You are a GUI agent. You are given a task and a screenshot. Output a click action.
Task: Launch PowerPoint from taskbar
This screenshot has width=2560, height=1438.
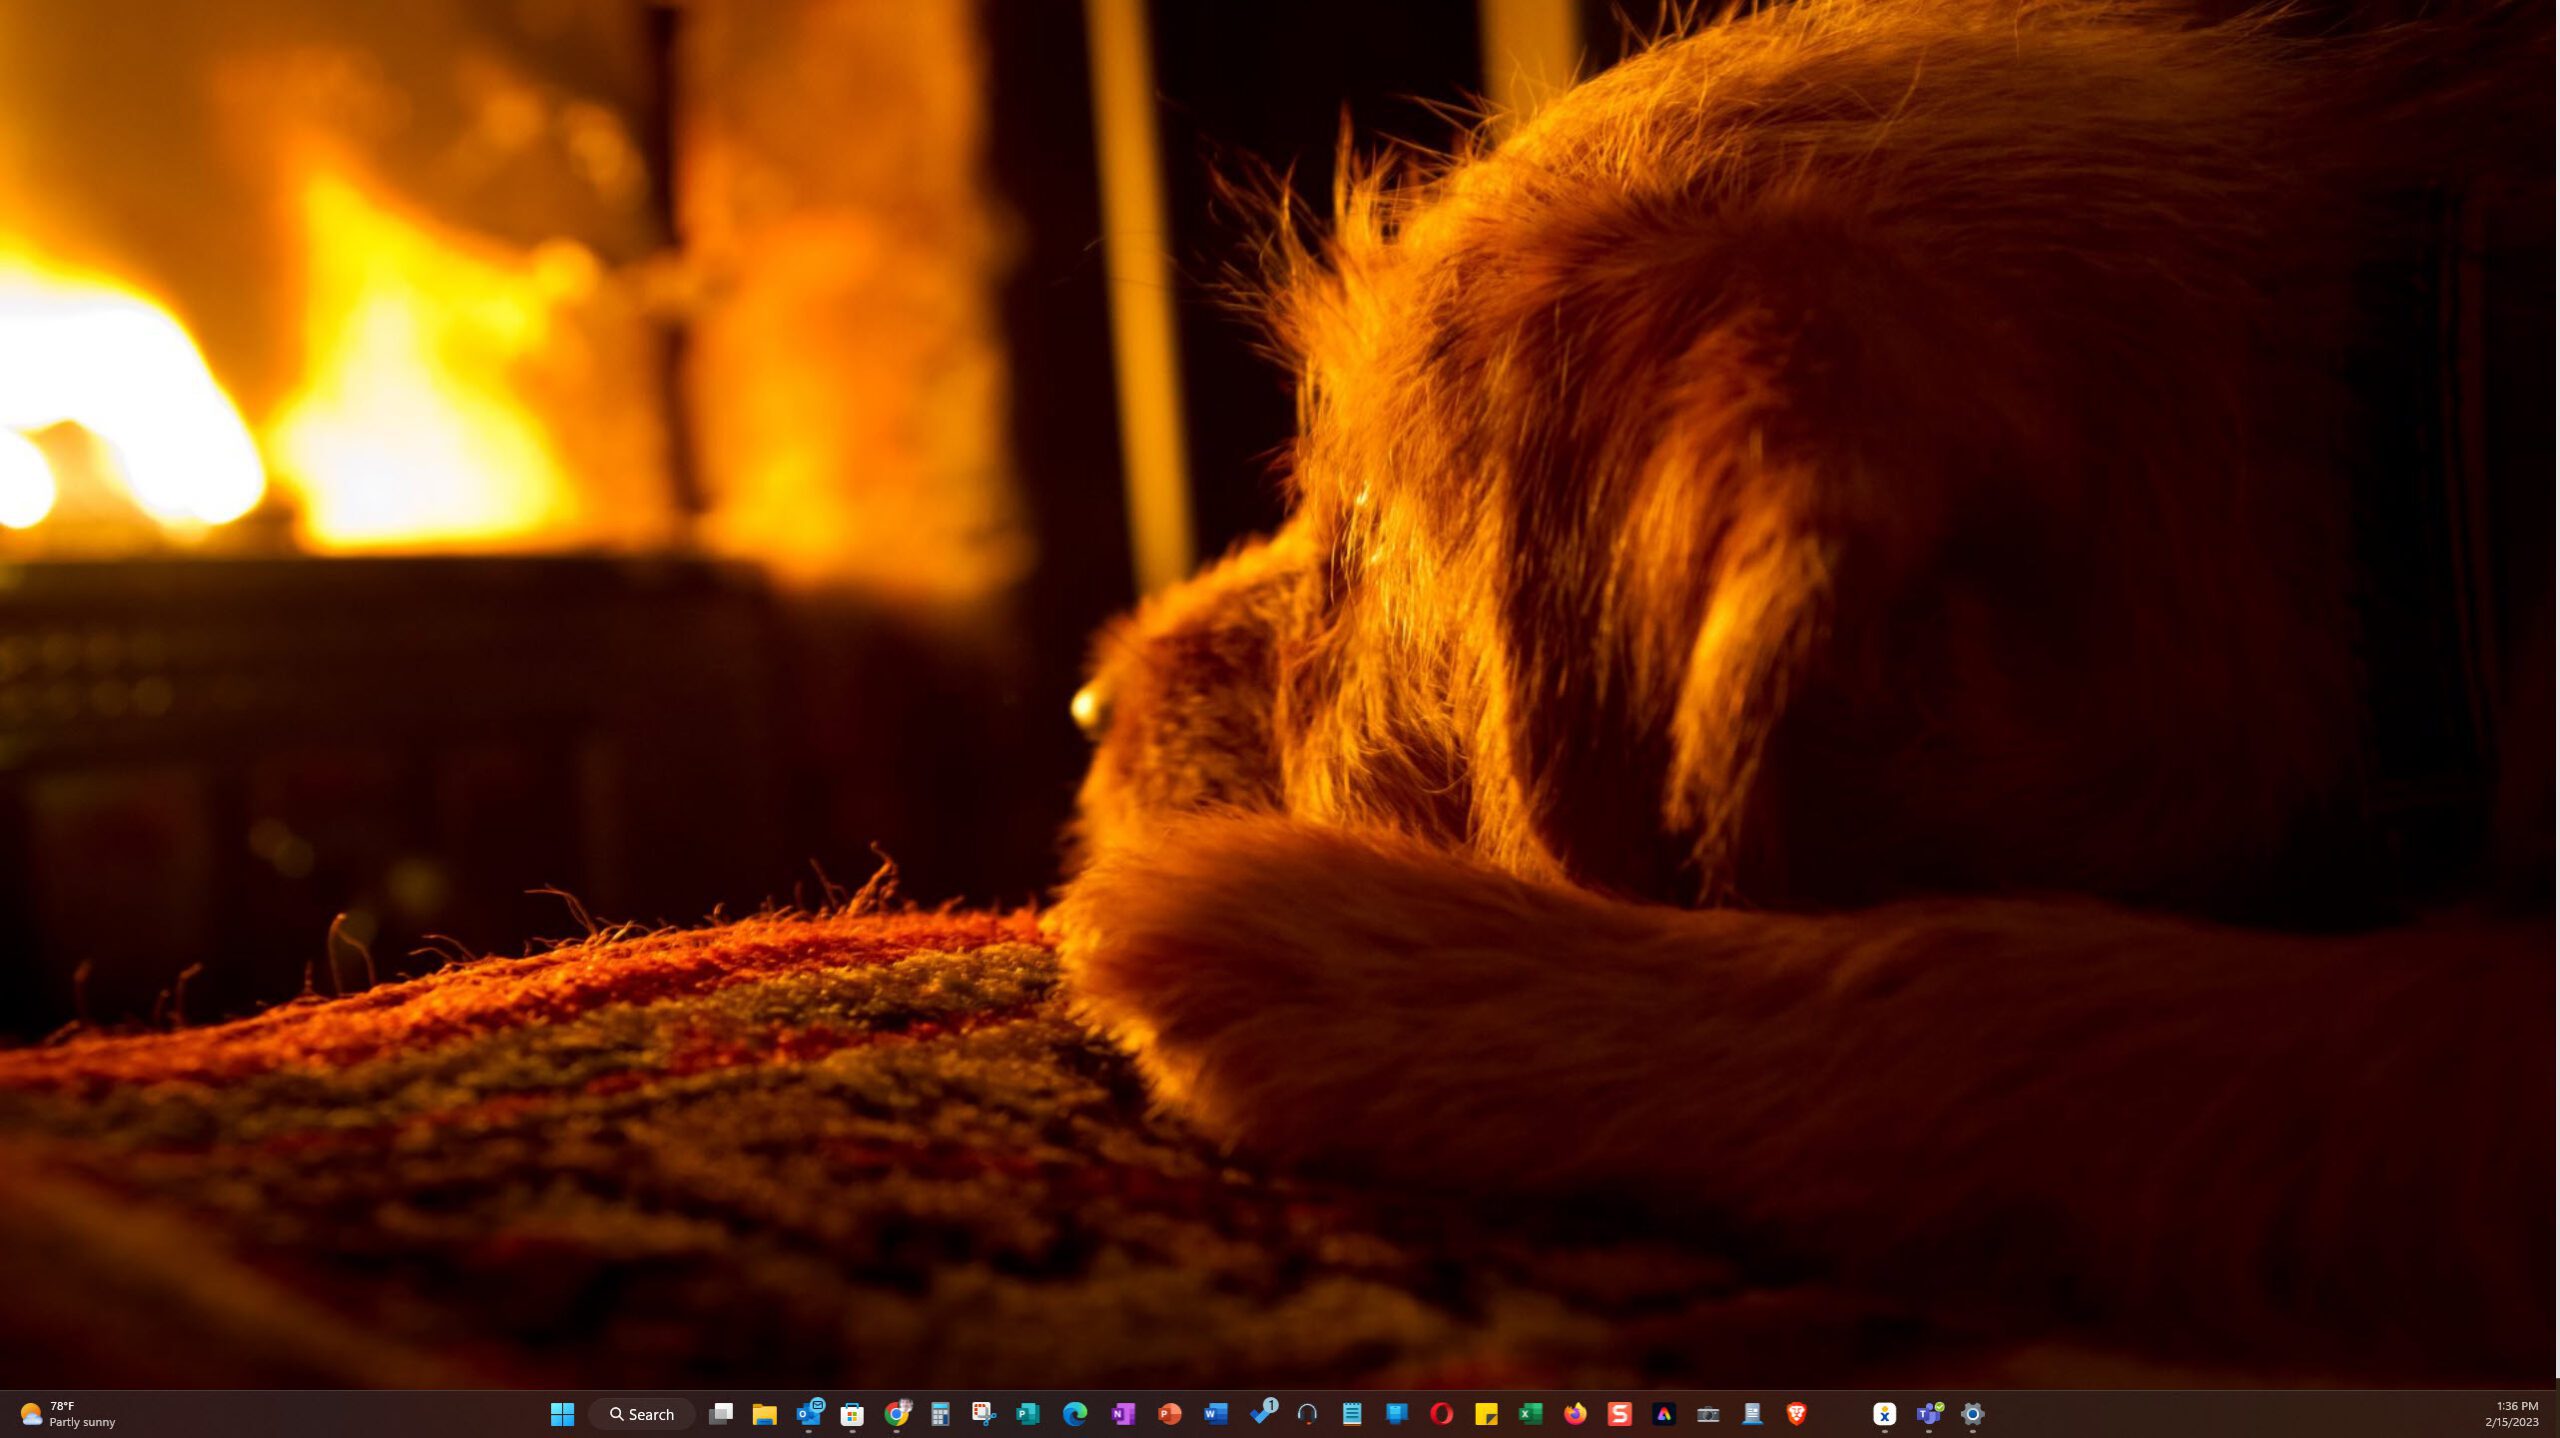pos(1169,1413)
